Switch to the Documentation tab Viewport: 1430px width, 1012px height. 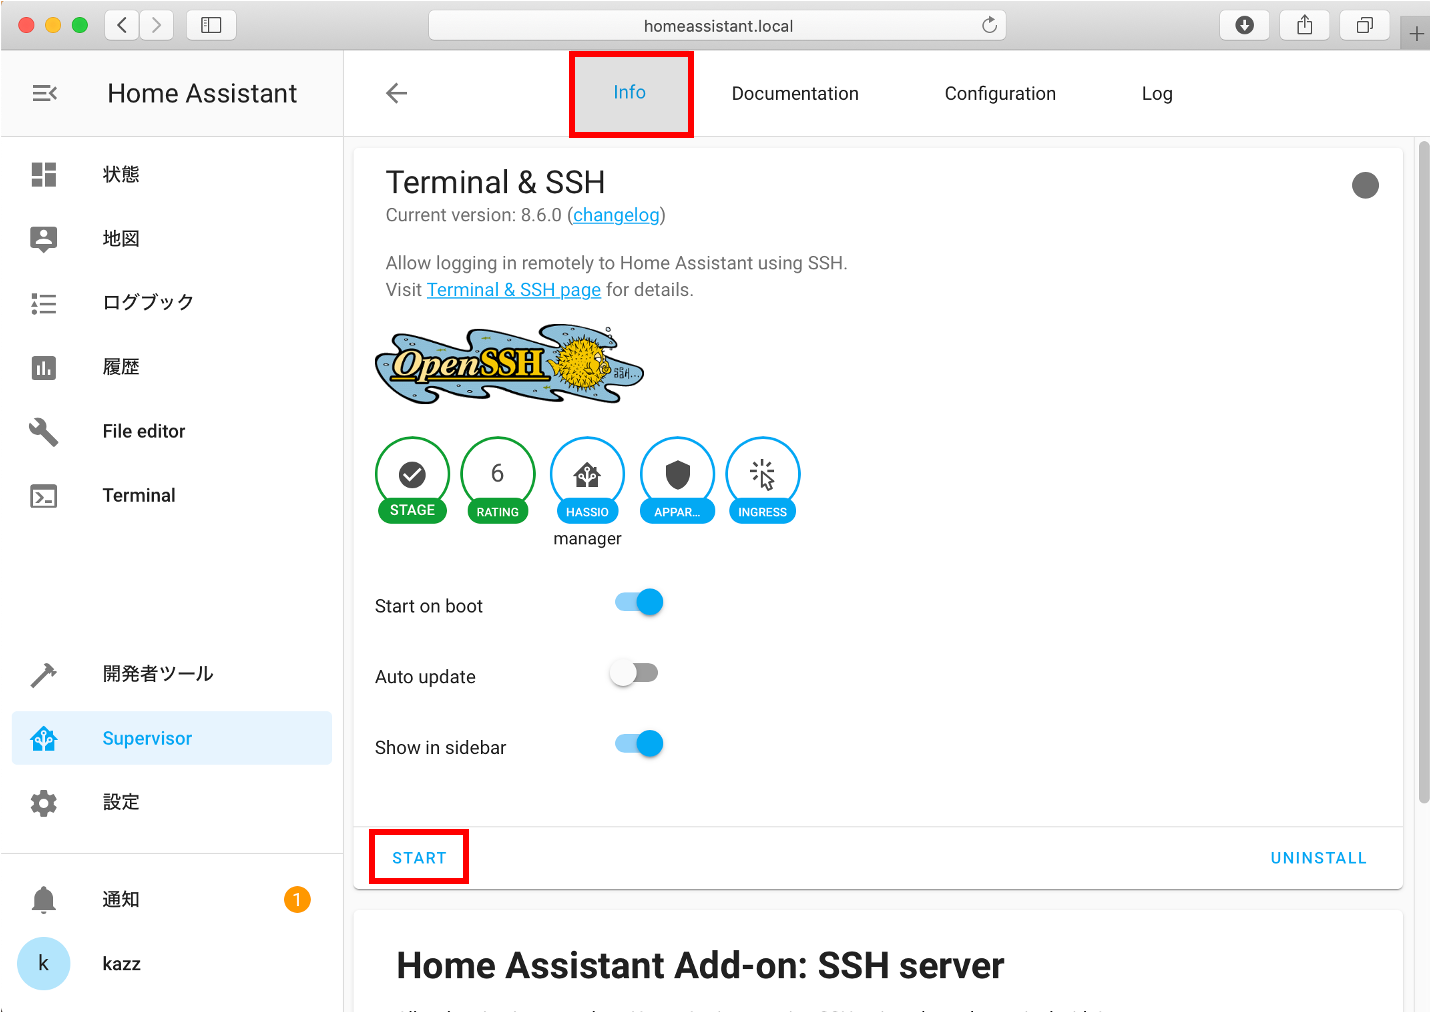[x=795, y=93]
